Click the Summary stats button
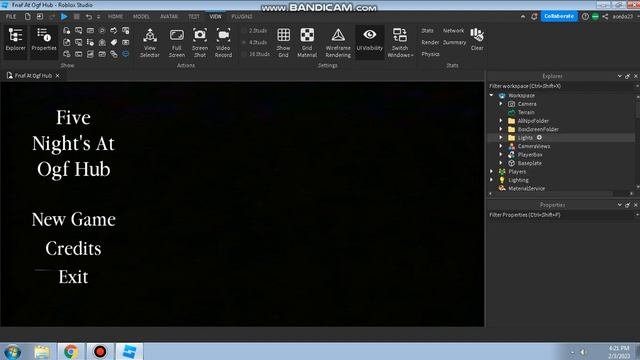640x360 pixels. pyautogui.click(x=454, y=42)
